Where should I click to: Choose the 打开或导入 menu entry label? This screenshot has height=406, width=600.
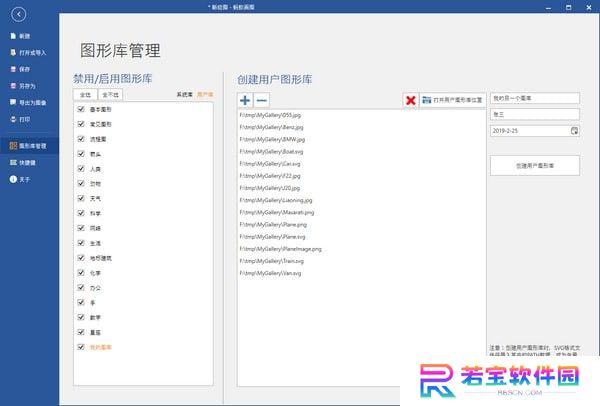(33, 53)
